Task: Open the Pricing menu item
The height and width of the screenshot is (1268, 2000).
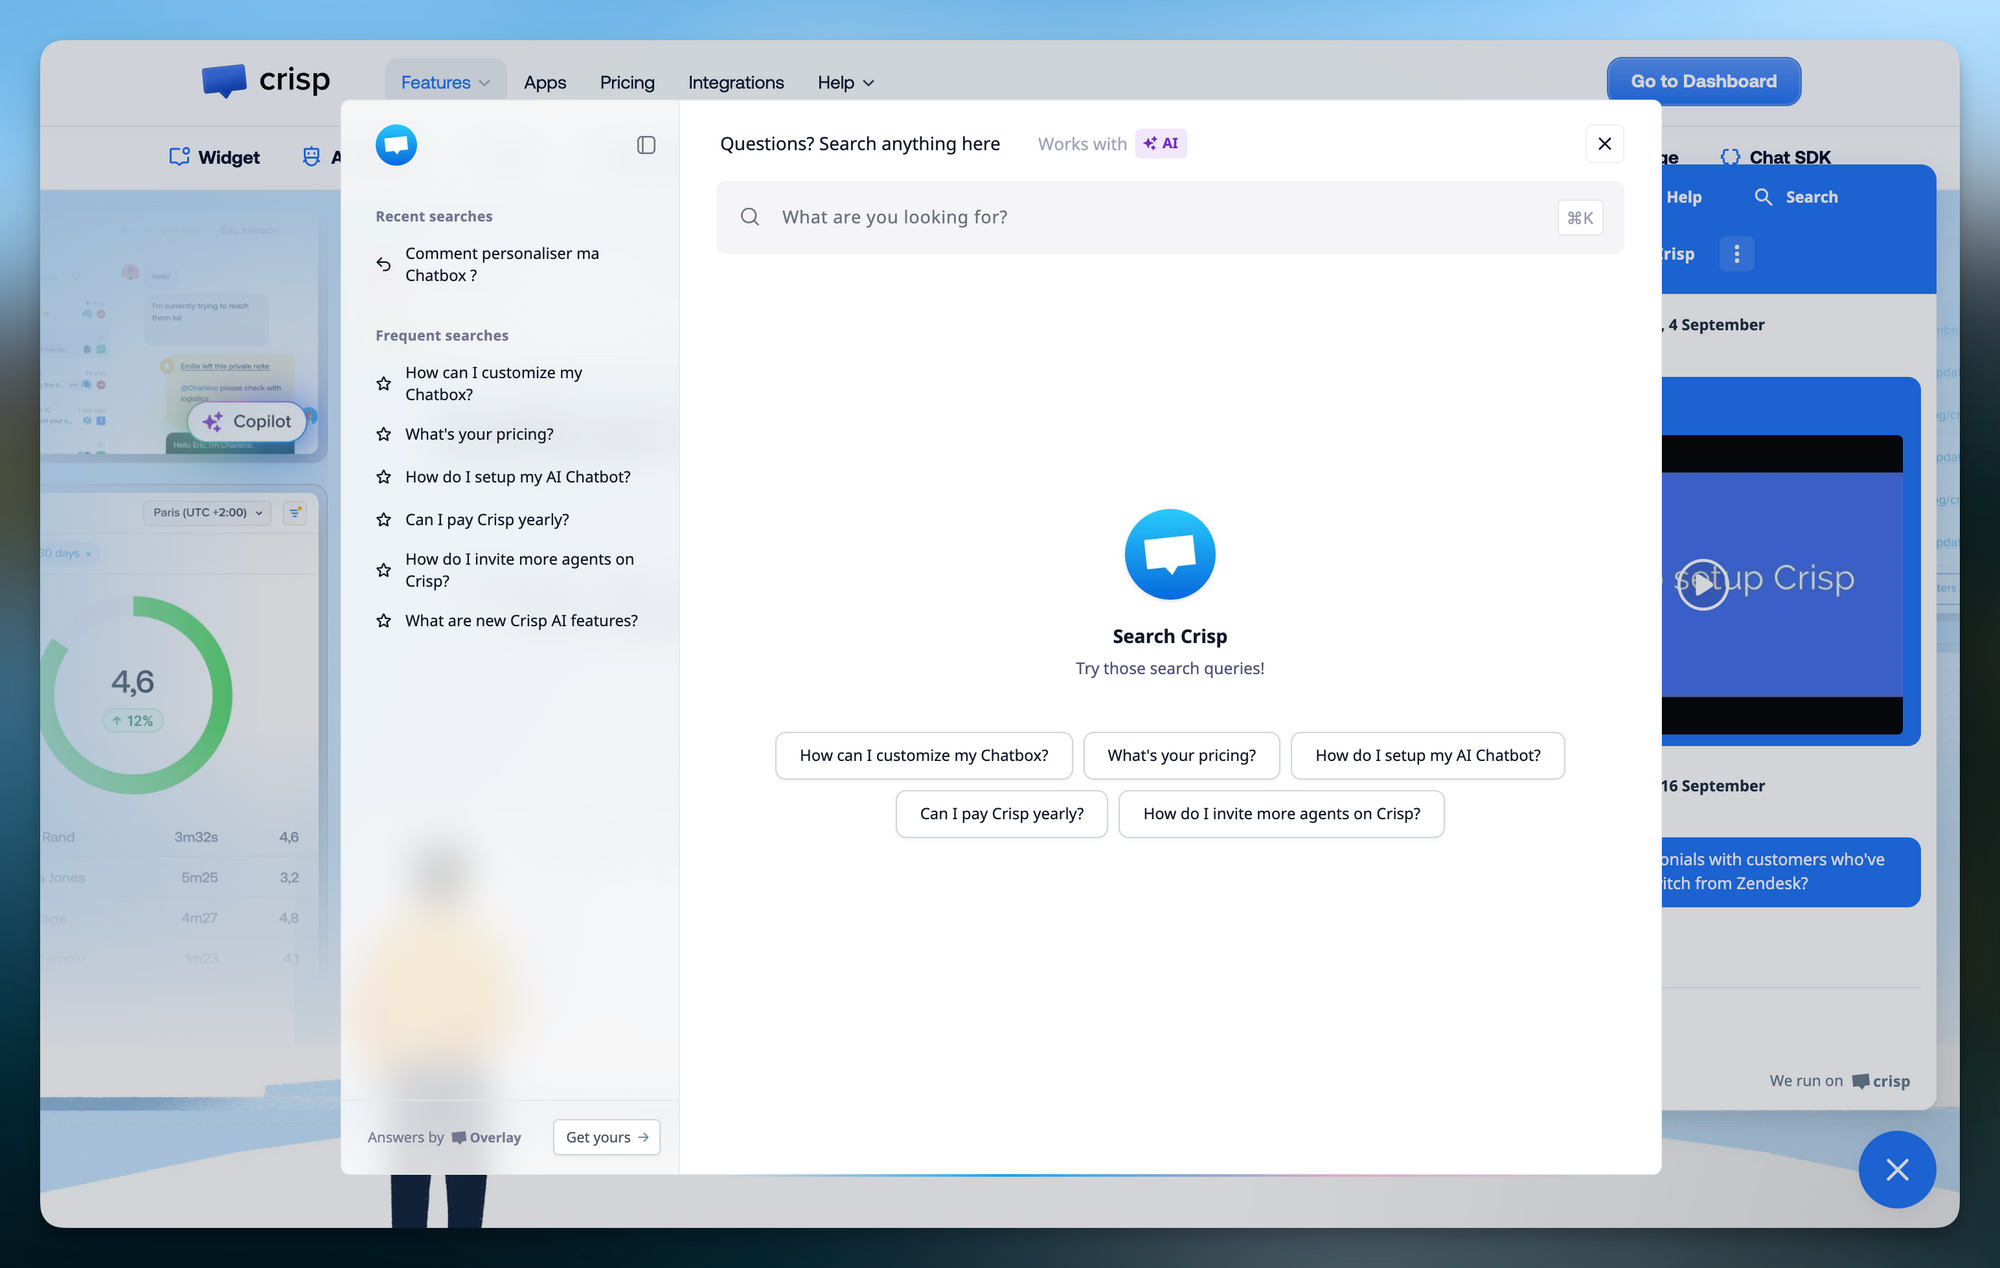Action: [627, 82]
